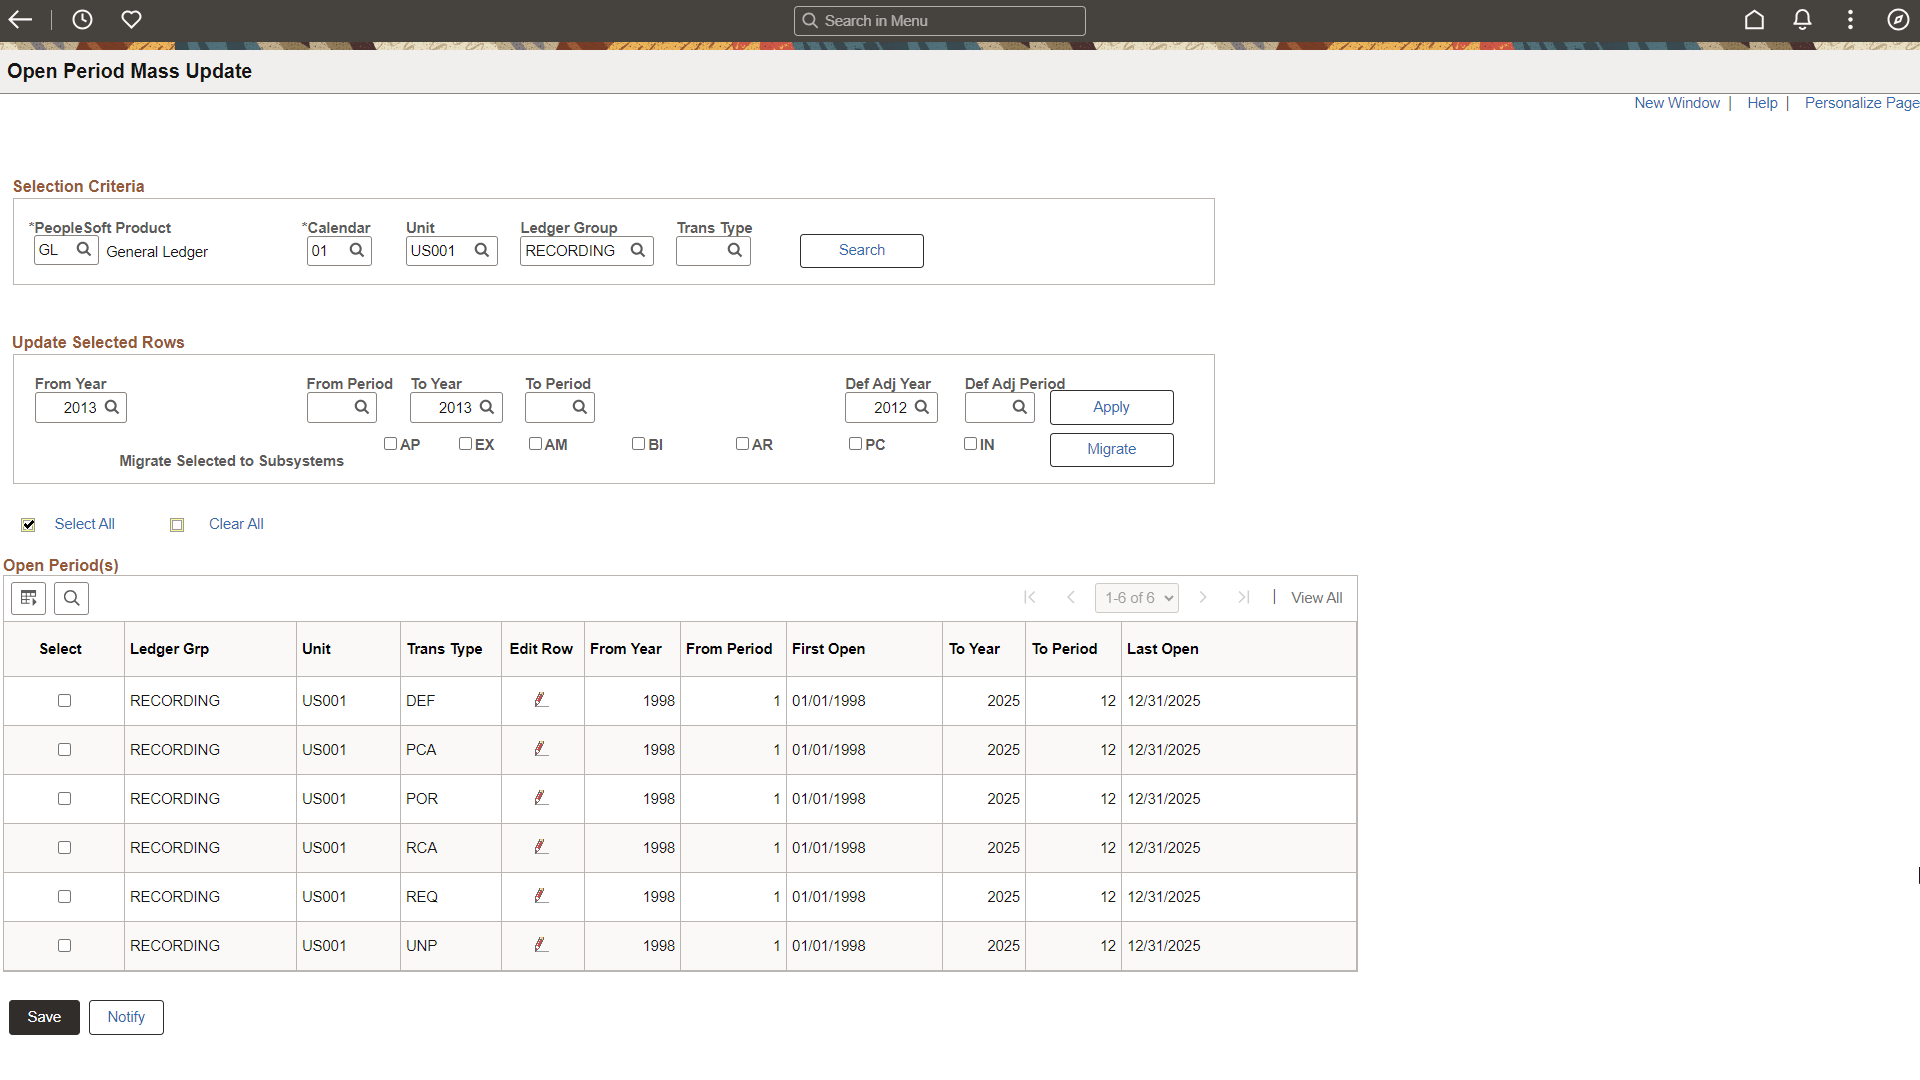Go to Home icon

click(x=1754, y=20)
